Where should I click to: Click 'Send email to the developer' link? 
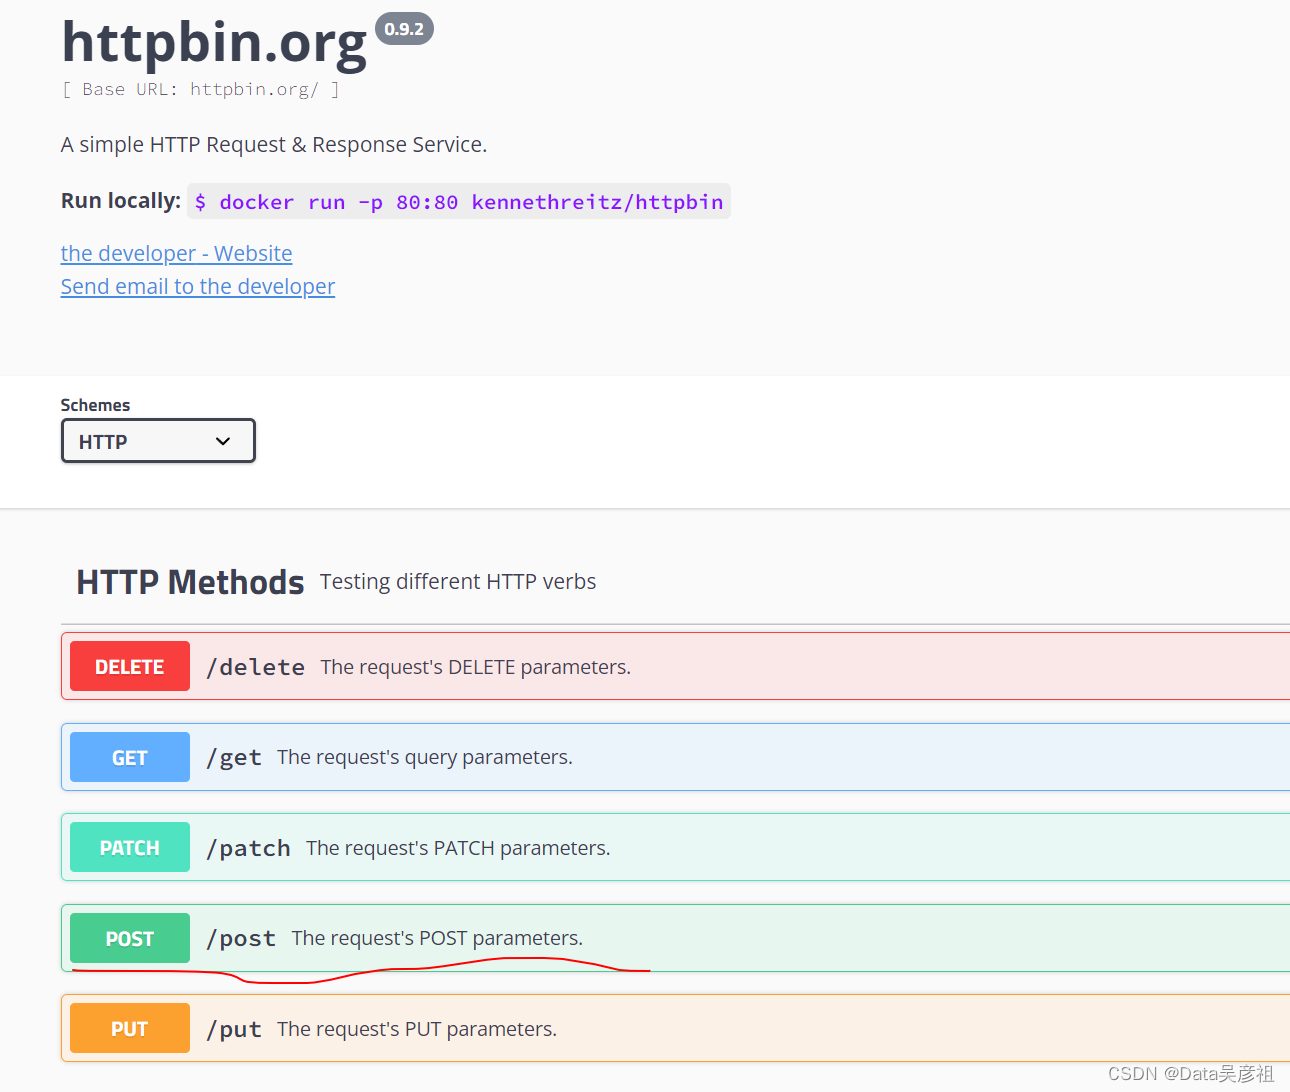pos(198,286)
